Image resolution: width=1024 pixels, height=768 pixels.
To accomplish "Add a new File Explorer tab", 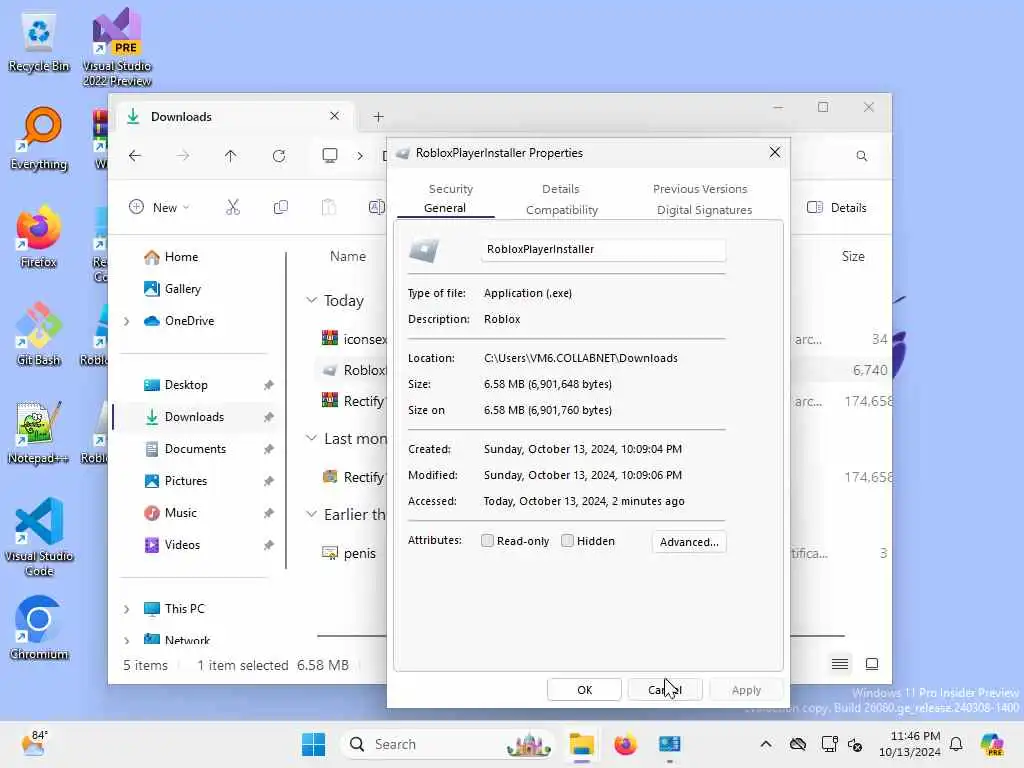I will [378, 117].
